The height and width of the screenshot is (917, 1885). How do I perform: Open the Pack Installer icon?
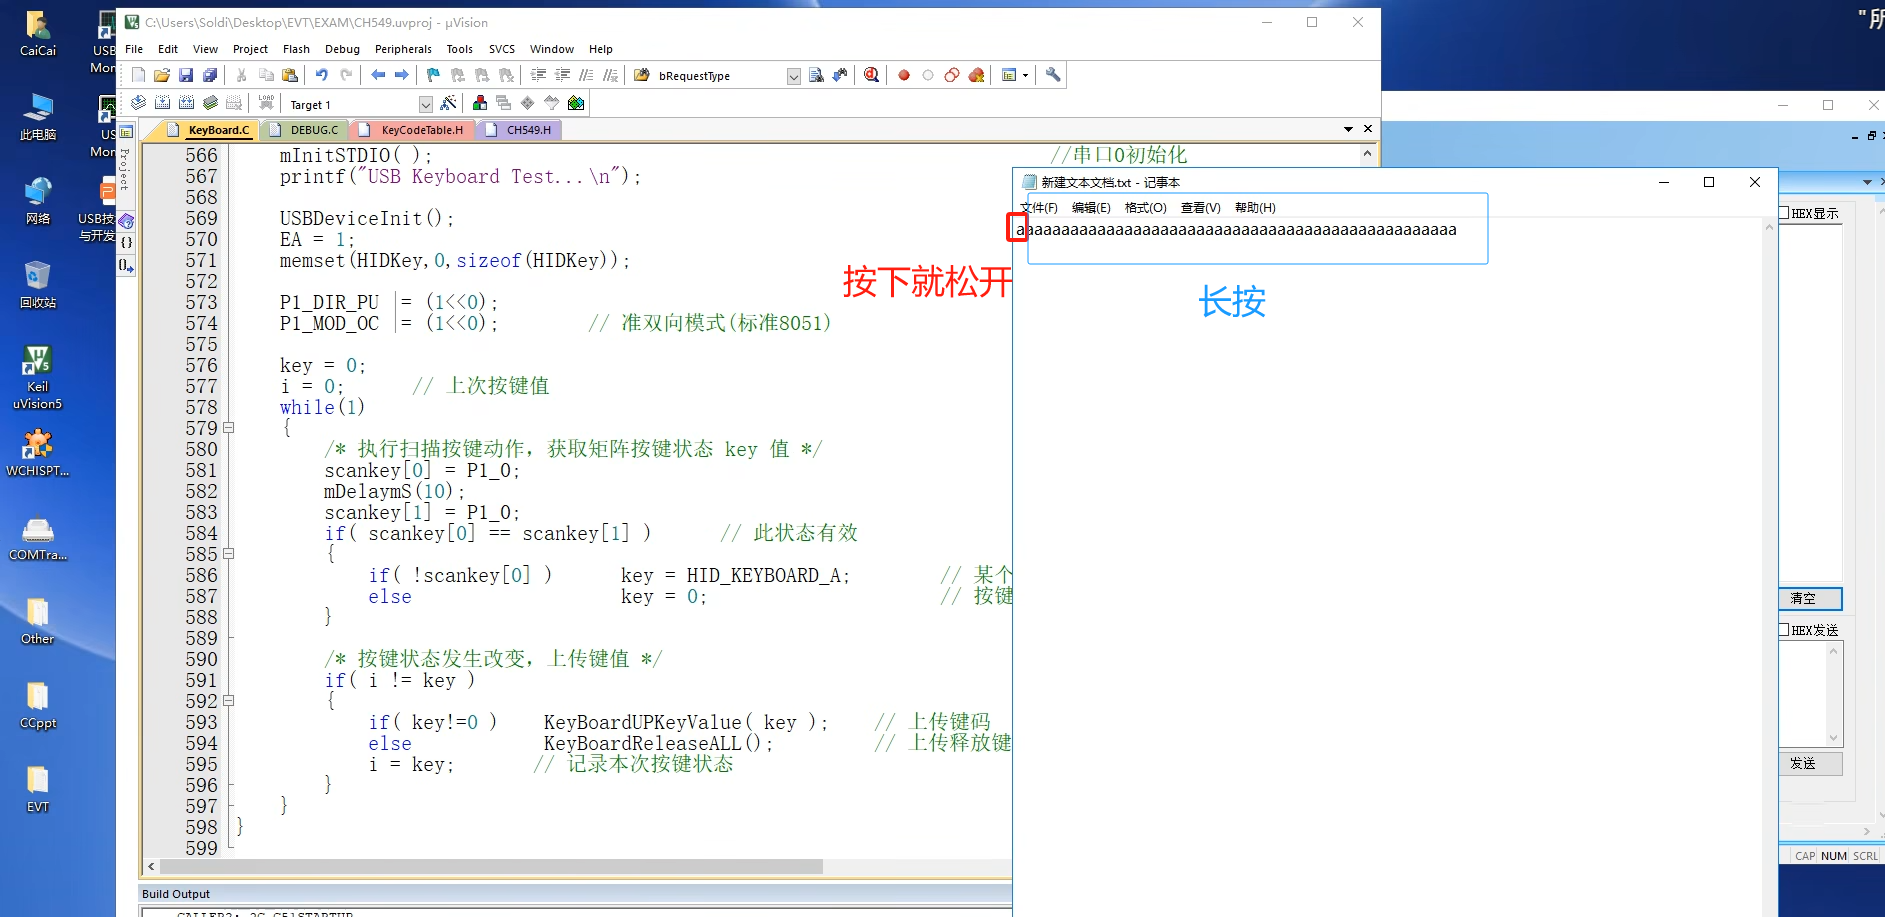[576, 103]
